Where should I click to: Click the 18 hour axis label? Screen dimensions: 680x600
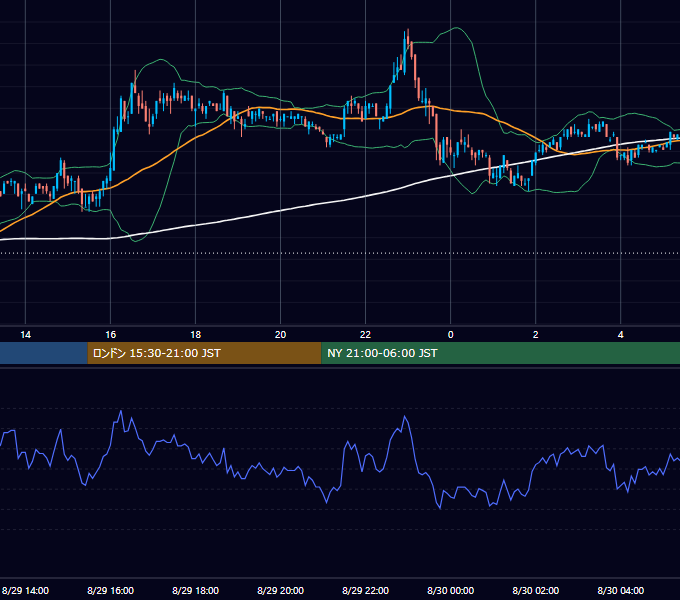196,335
